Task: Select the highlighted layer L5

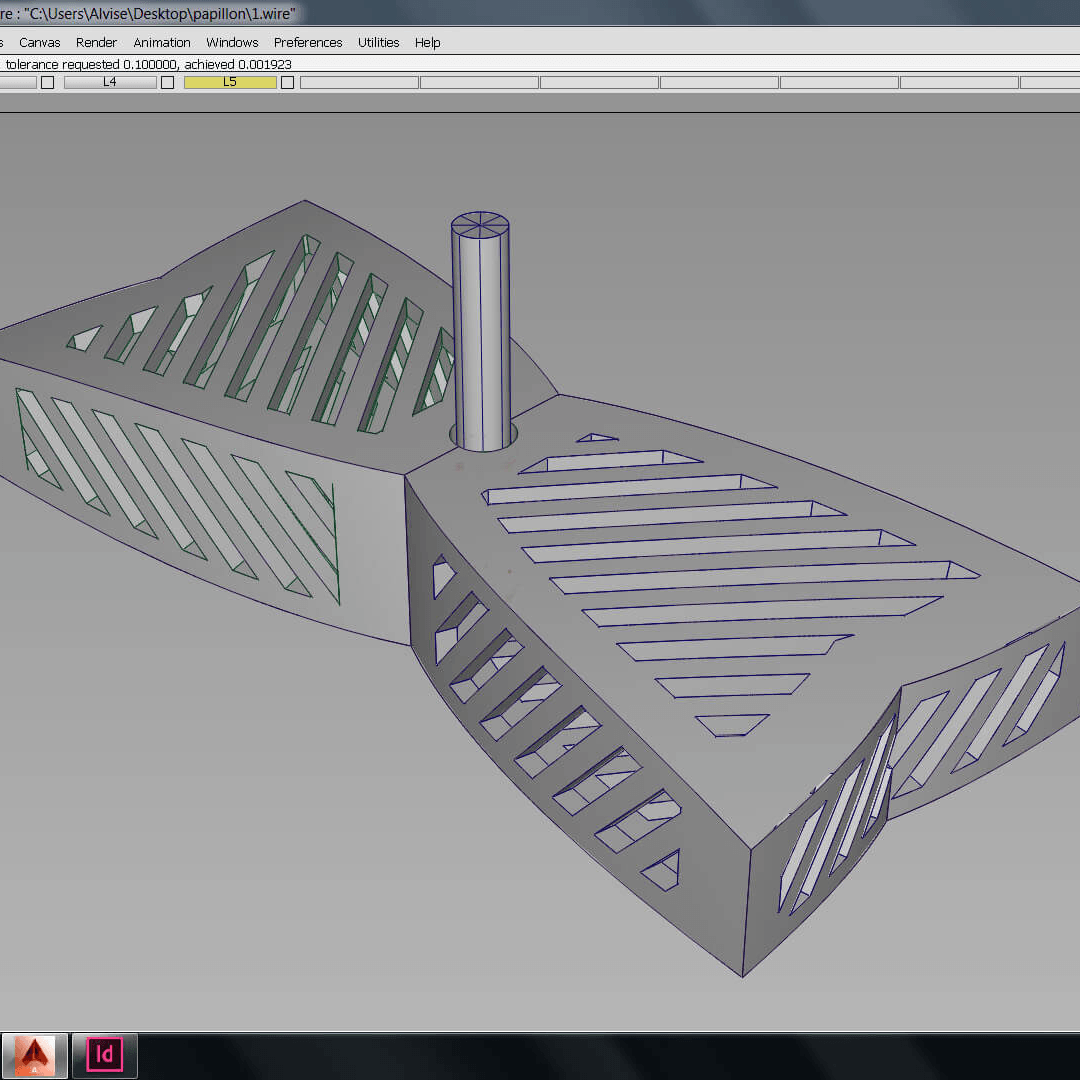Action: tap(230, 82)
